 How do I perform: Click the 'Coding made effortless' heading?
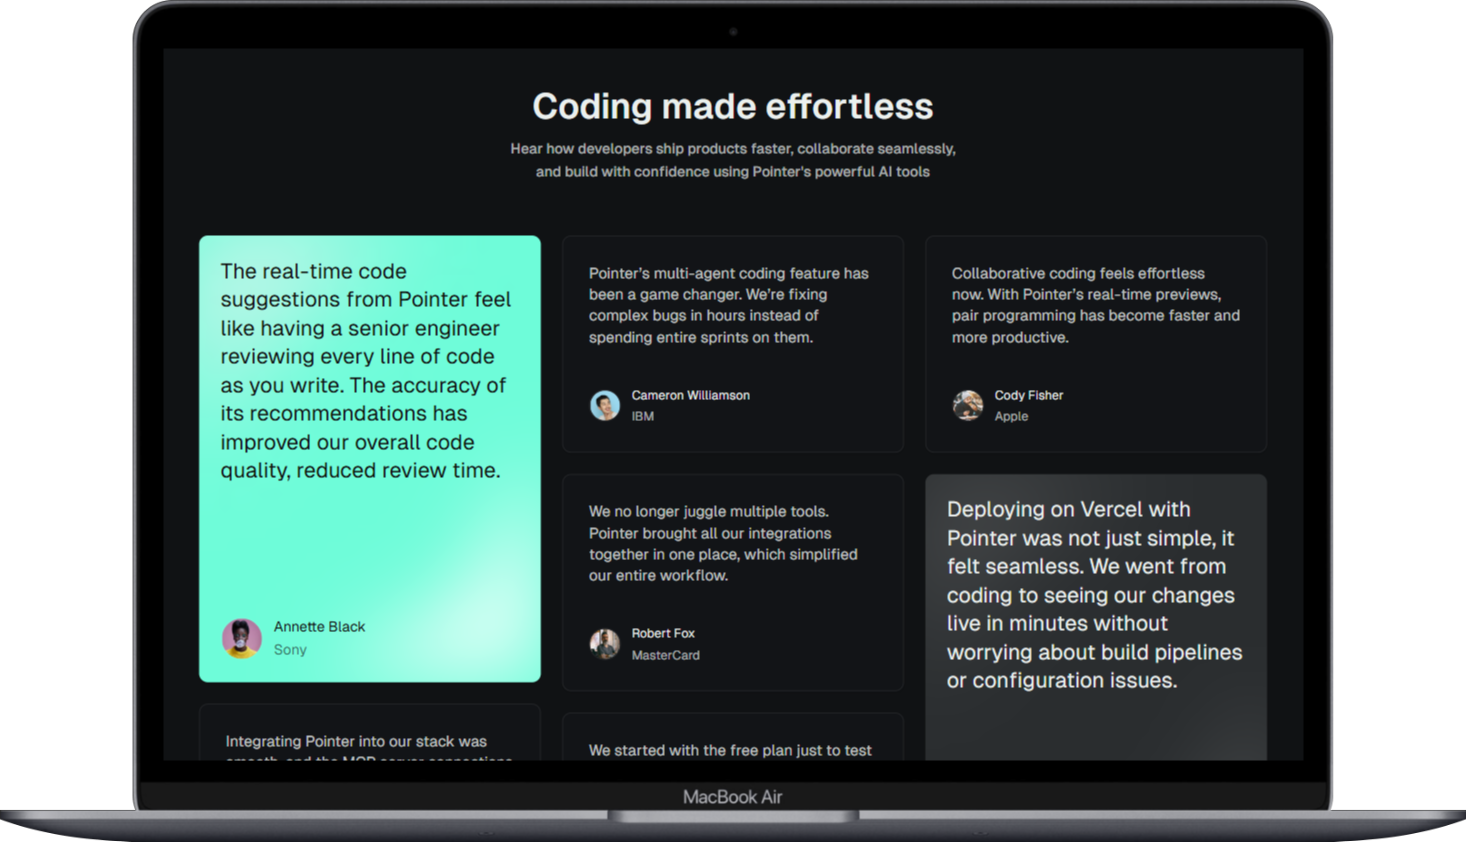coord(732,106)
